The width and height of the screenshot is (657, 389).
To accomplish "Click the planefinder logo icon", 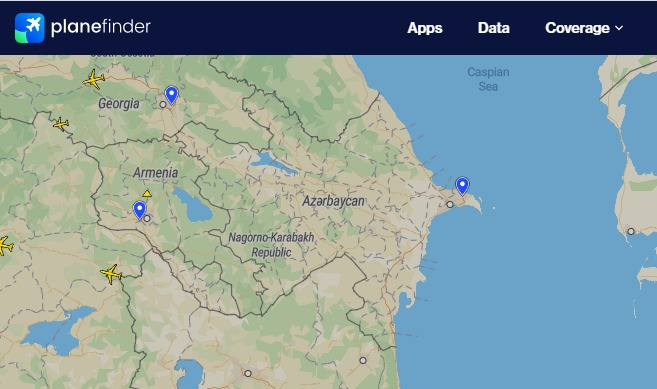I will click(x=29, y=28).
